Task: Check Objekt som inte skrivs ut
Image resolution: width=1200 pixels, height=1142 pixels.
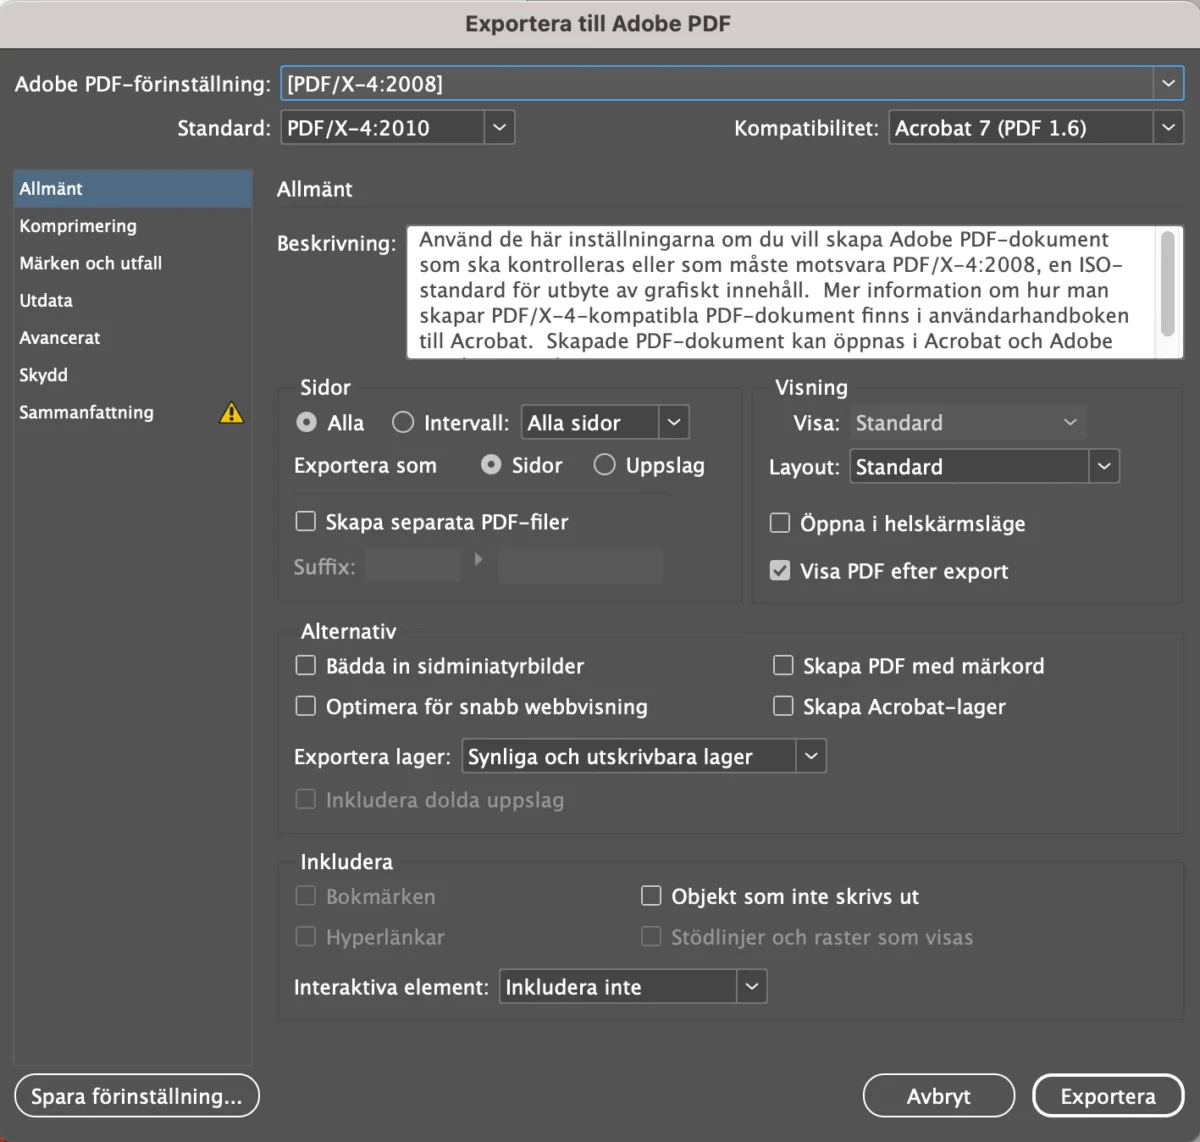Action: [651, 896]
